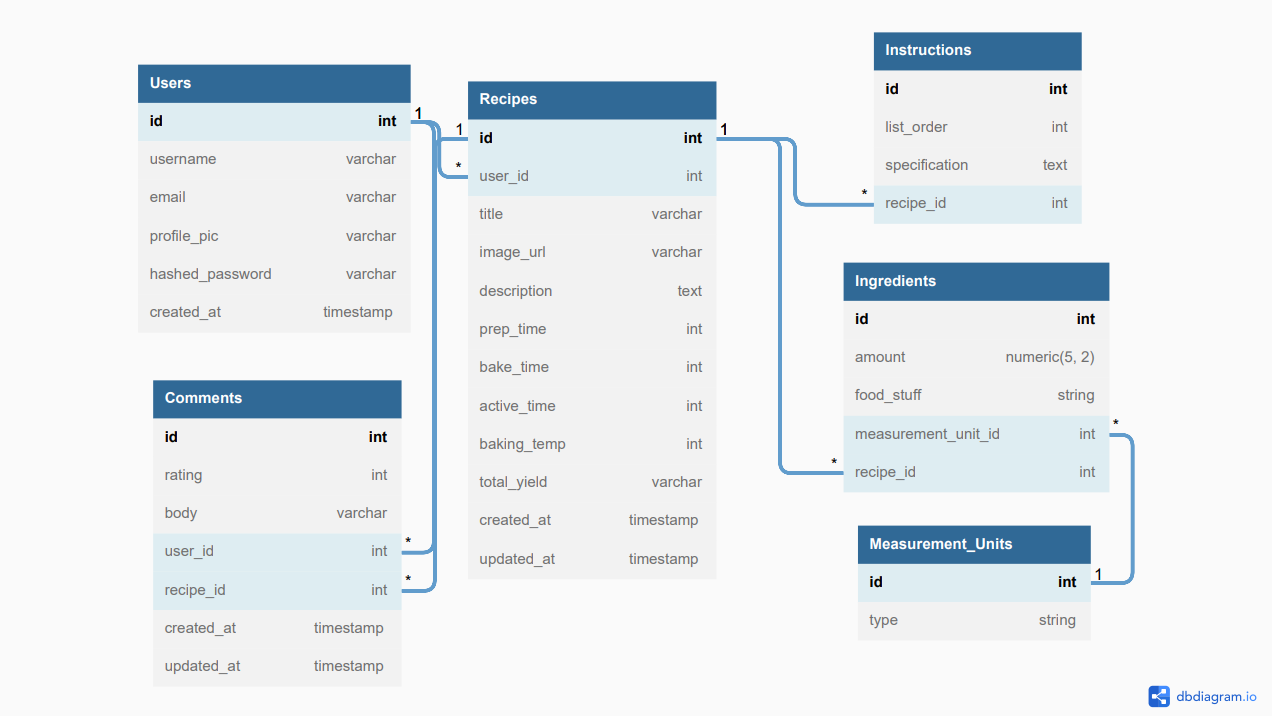Click rating field in Comments
Screen dimensions: 1272x716
click(277, 475)
